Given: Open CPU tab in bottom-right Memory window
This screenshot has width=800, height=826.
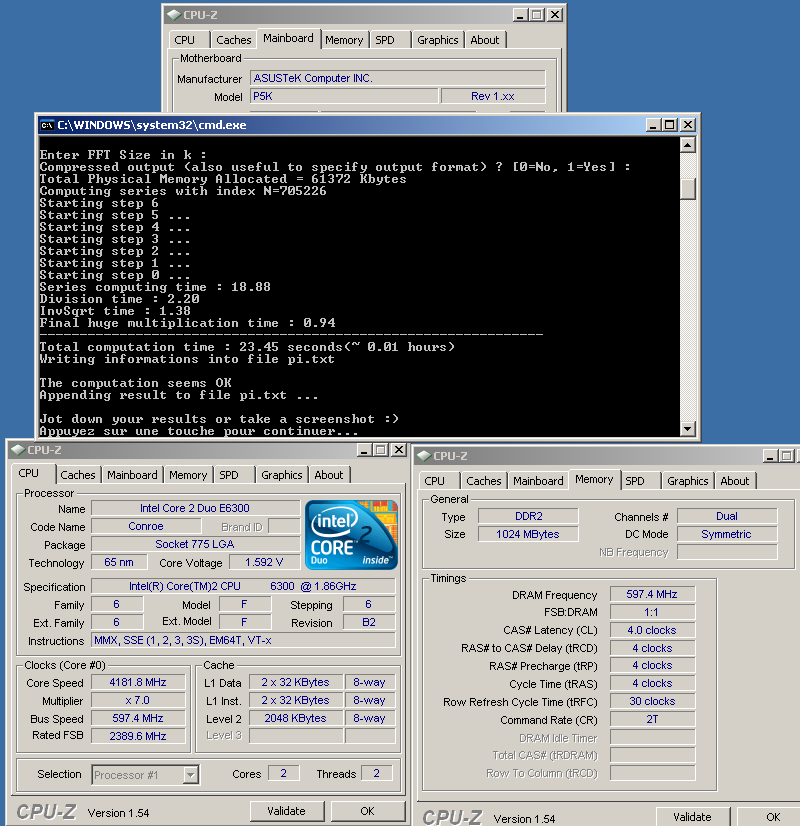Looking at the screenshot, I should coord(434,481).
